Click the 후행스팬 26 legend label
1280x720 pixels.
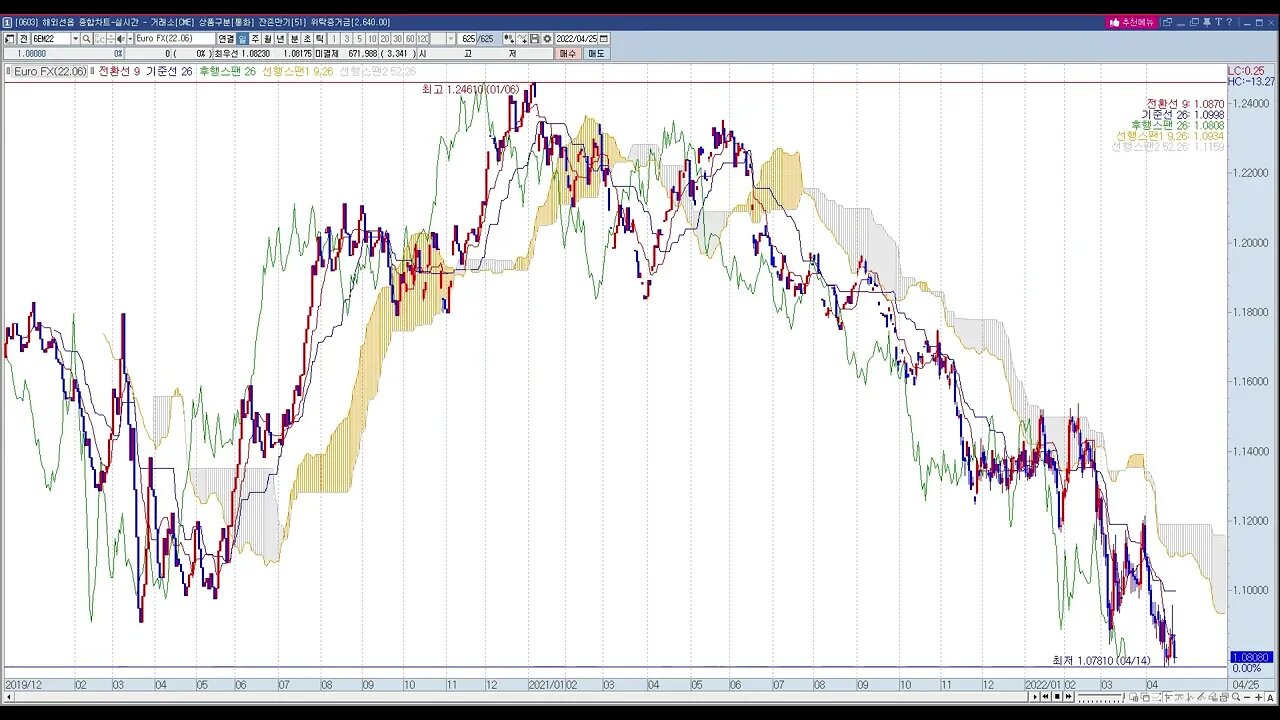pyautogui.click(x=227, y=71)
